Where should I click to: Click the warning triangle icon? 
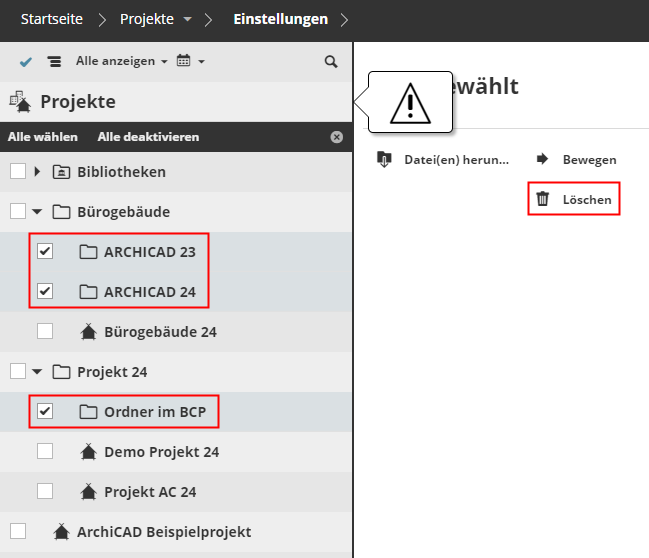tap(409, 102)
